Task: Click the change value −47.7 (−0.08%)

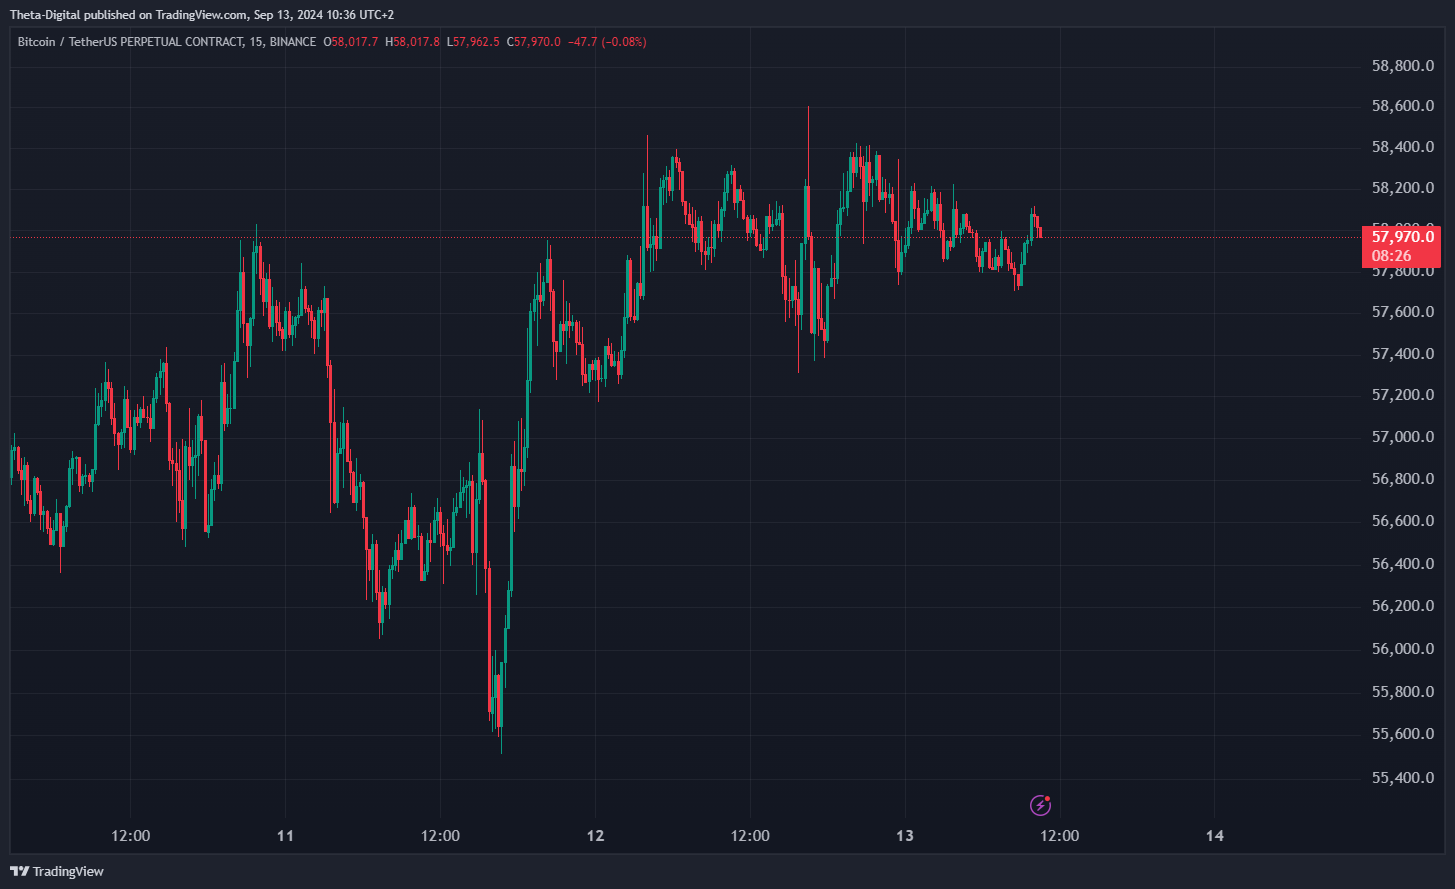Action: point(607,42)
